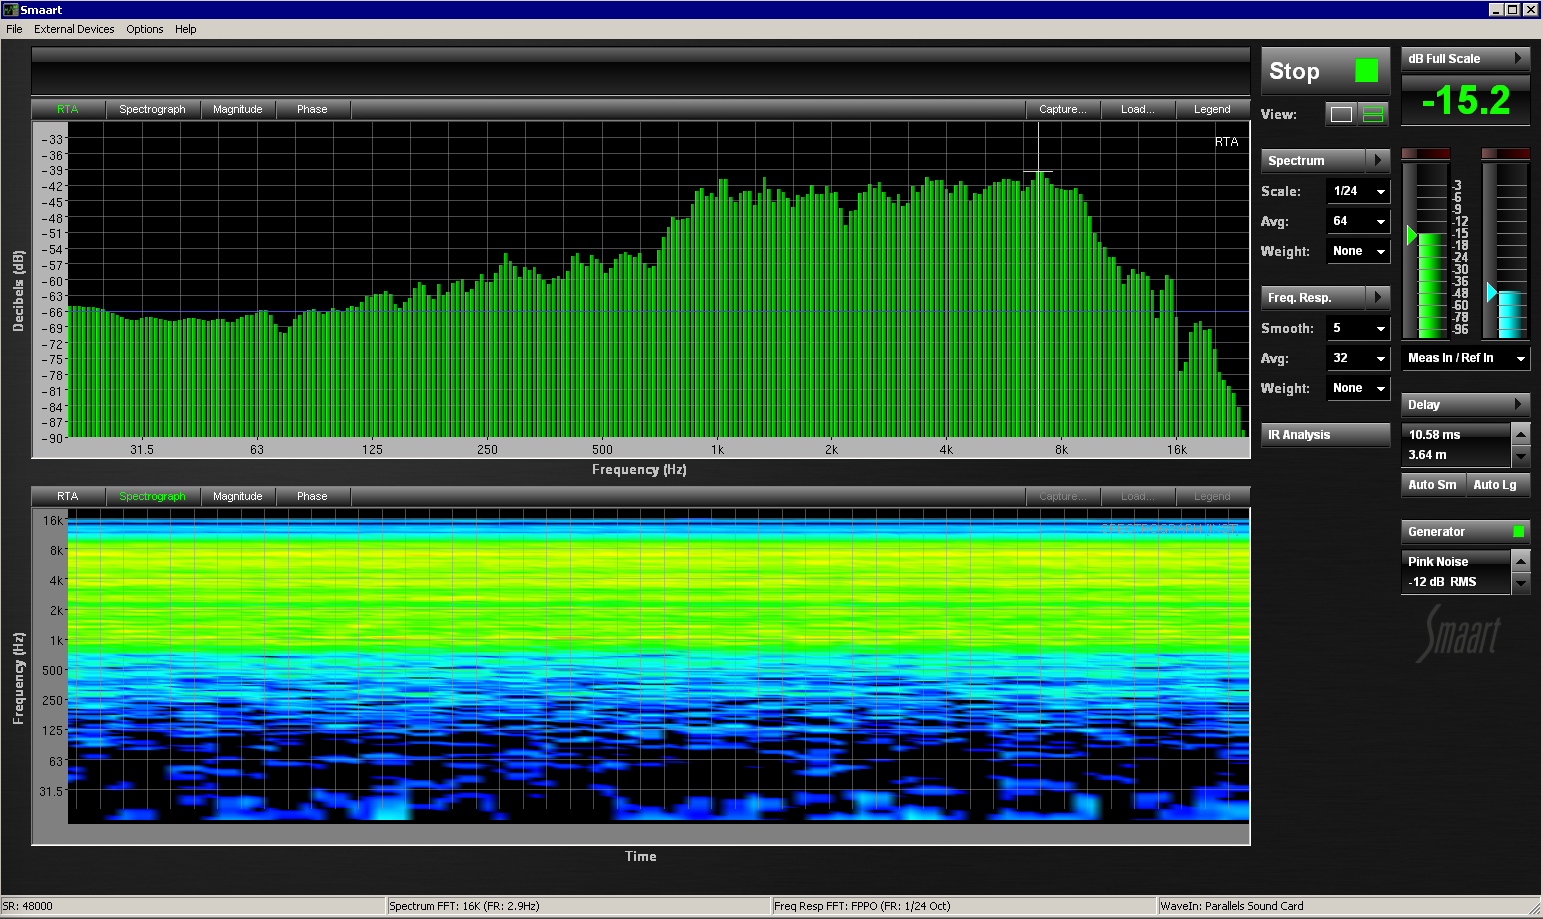Open the Spectrum Weight dropdown
This screenshot has height=919, width=1543.
coord(1358,251)
